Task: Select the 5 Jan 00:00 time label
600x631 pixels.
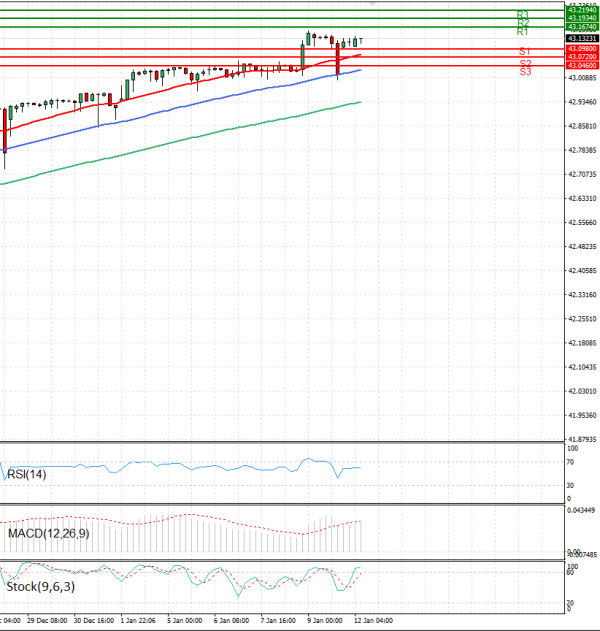Action: coord(184,621)
